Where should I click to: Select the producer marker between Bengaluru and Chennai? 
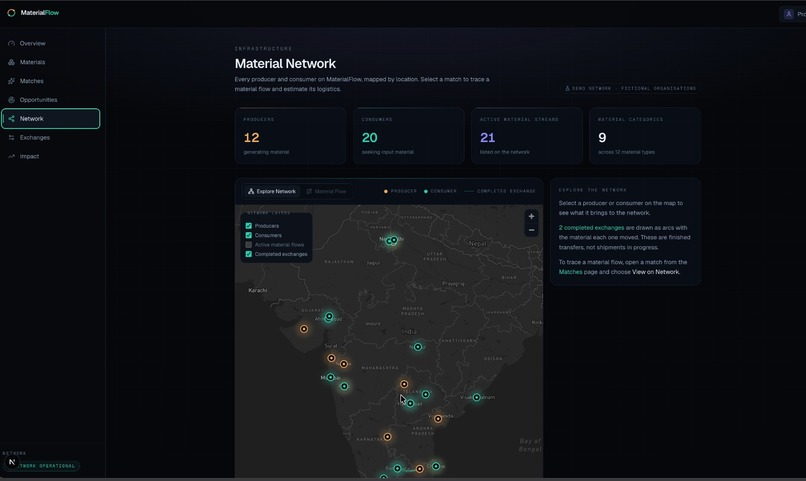click(419, 469)
